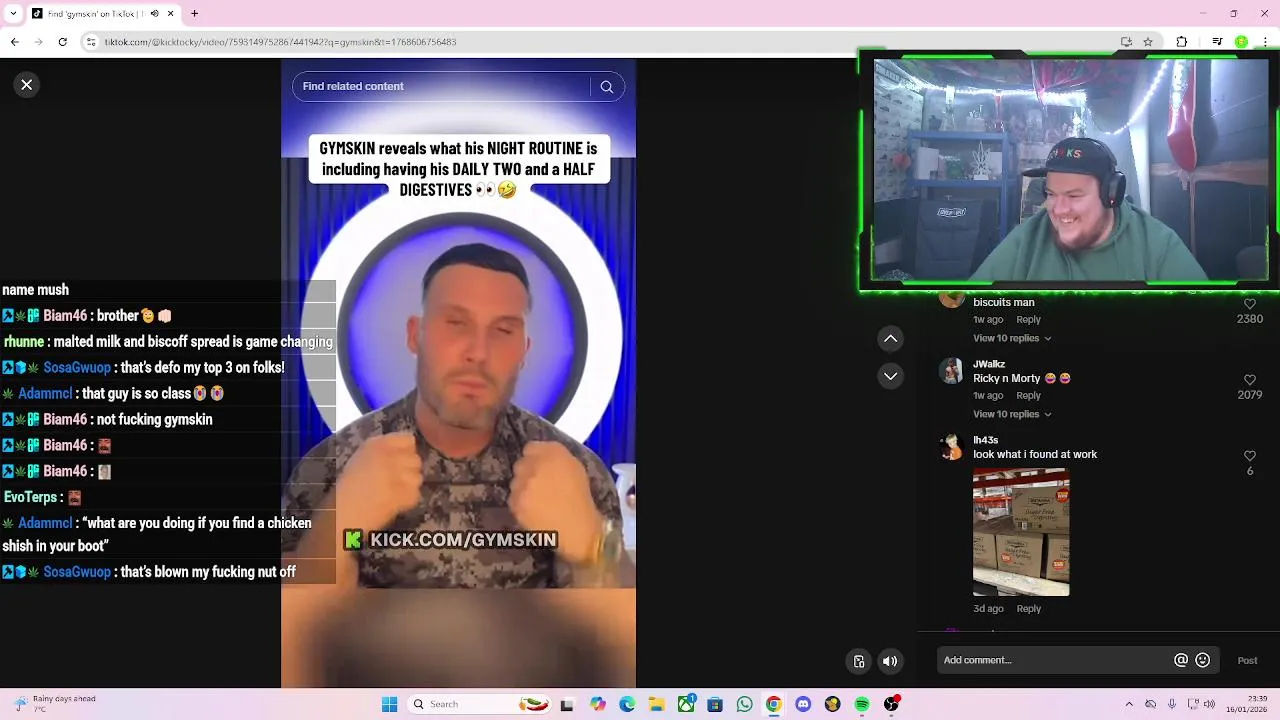The width and height of the screenshot is (1280, 720).
Task: Switch to Google Chrome on the taskbar
Action: click(774, 705)
